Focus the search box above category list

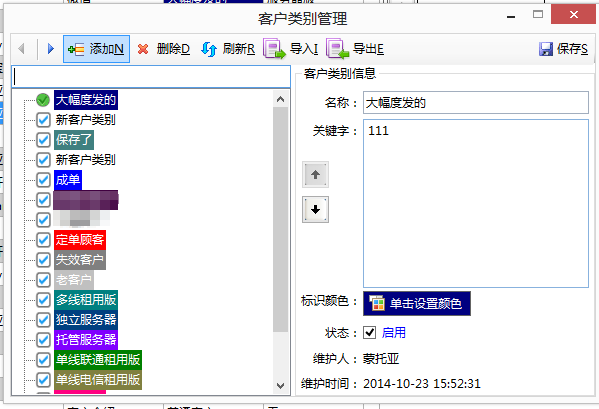pyautogui.click(x=151, y=77)
